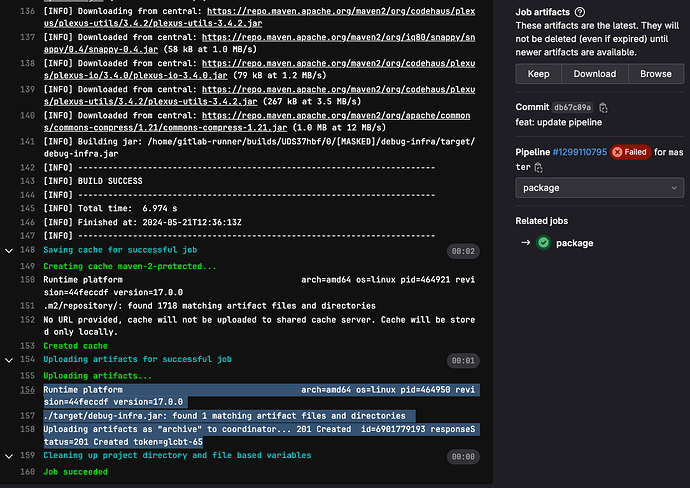Click 00:01 duration badge for uploading artifacts
This screenshot has width=690, height=488.
463,361
